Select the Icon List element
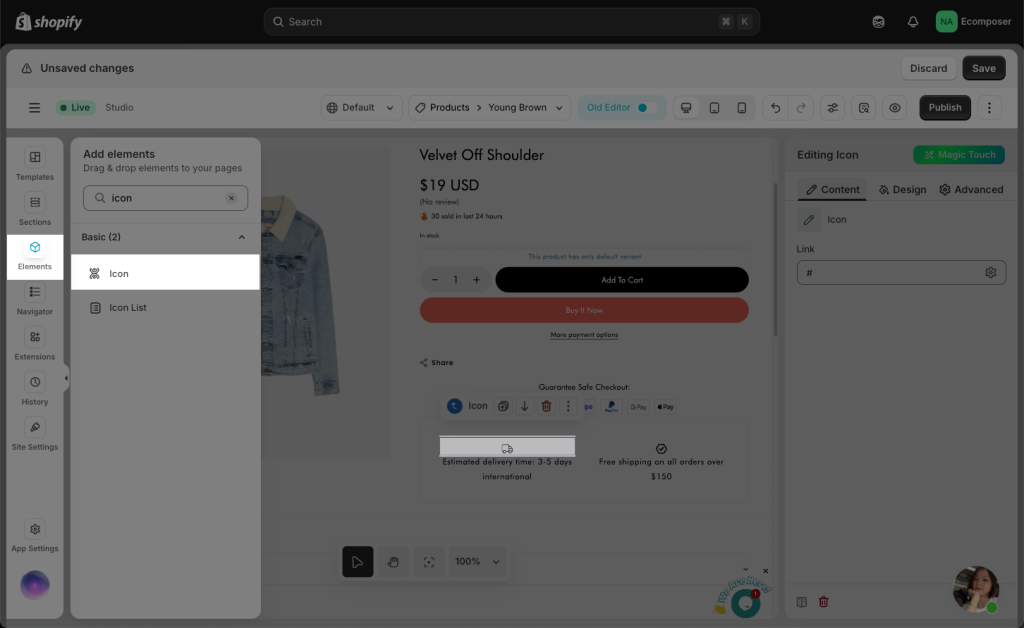Image resolution: width=1024 pixels, height=628 pixels. tap(128, 308)
